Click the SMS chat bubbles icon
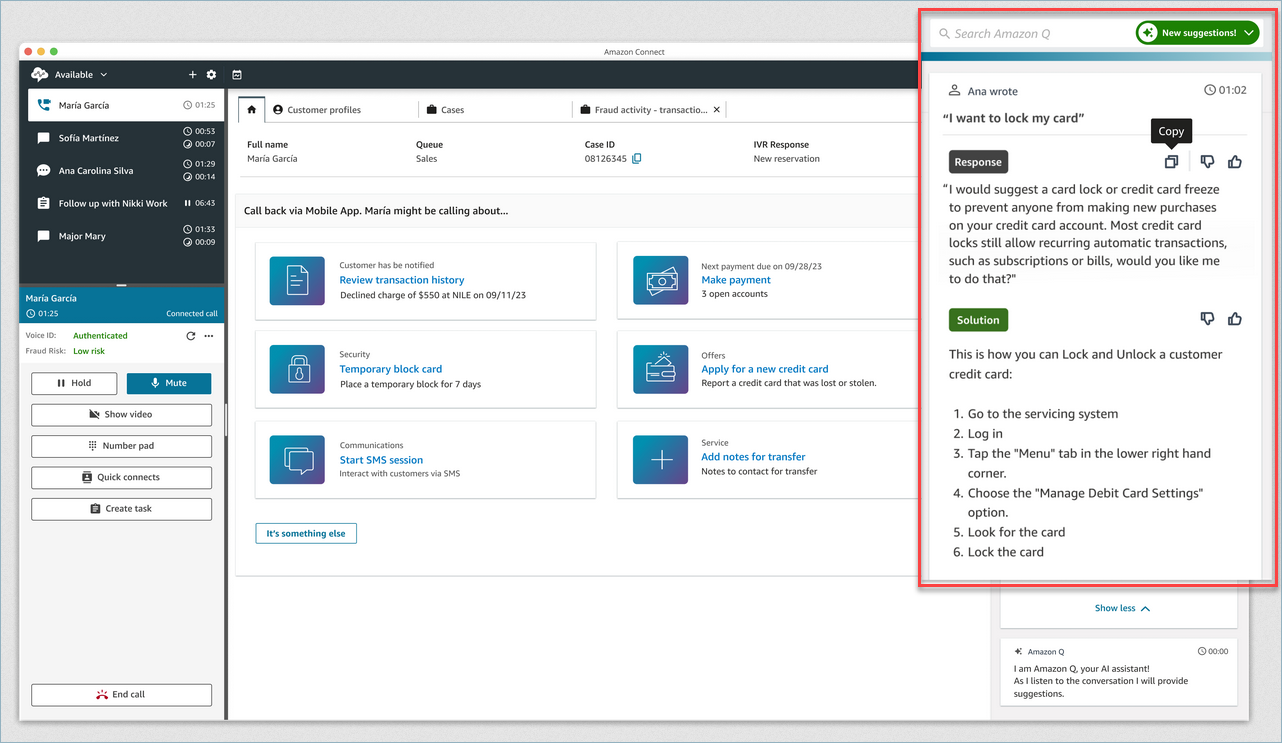The image size is (1282, 743). pyautogui.click(x=297, y=460)
